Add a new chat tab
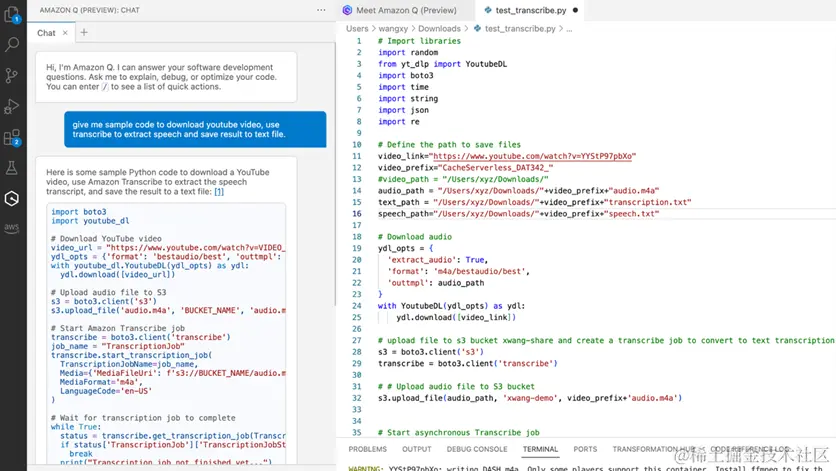This screenshot has height=471, width=836. coord(84,33)
